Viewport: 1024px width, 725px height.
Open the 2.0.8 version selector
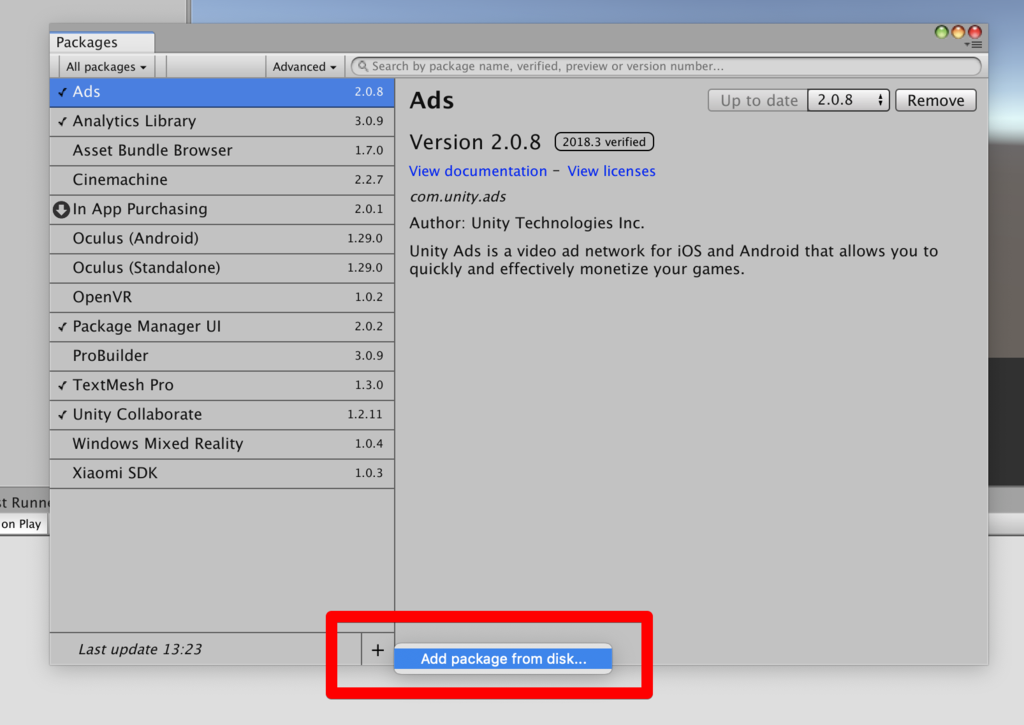(x=848, y=100)
